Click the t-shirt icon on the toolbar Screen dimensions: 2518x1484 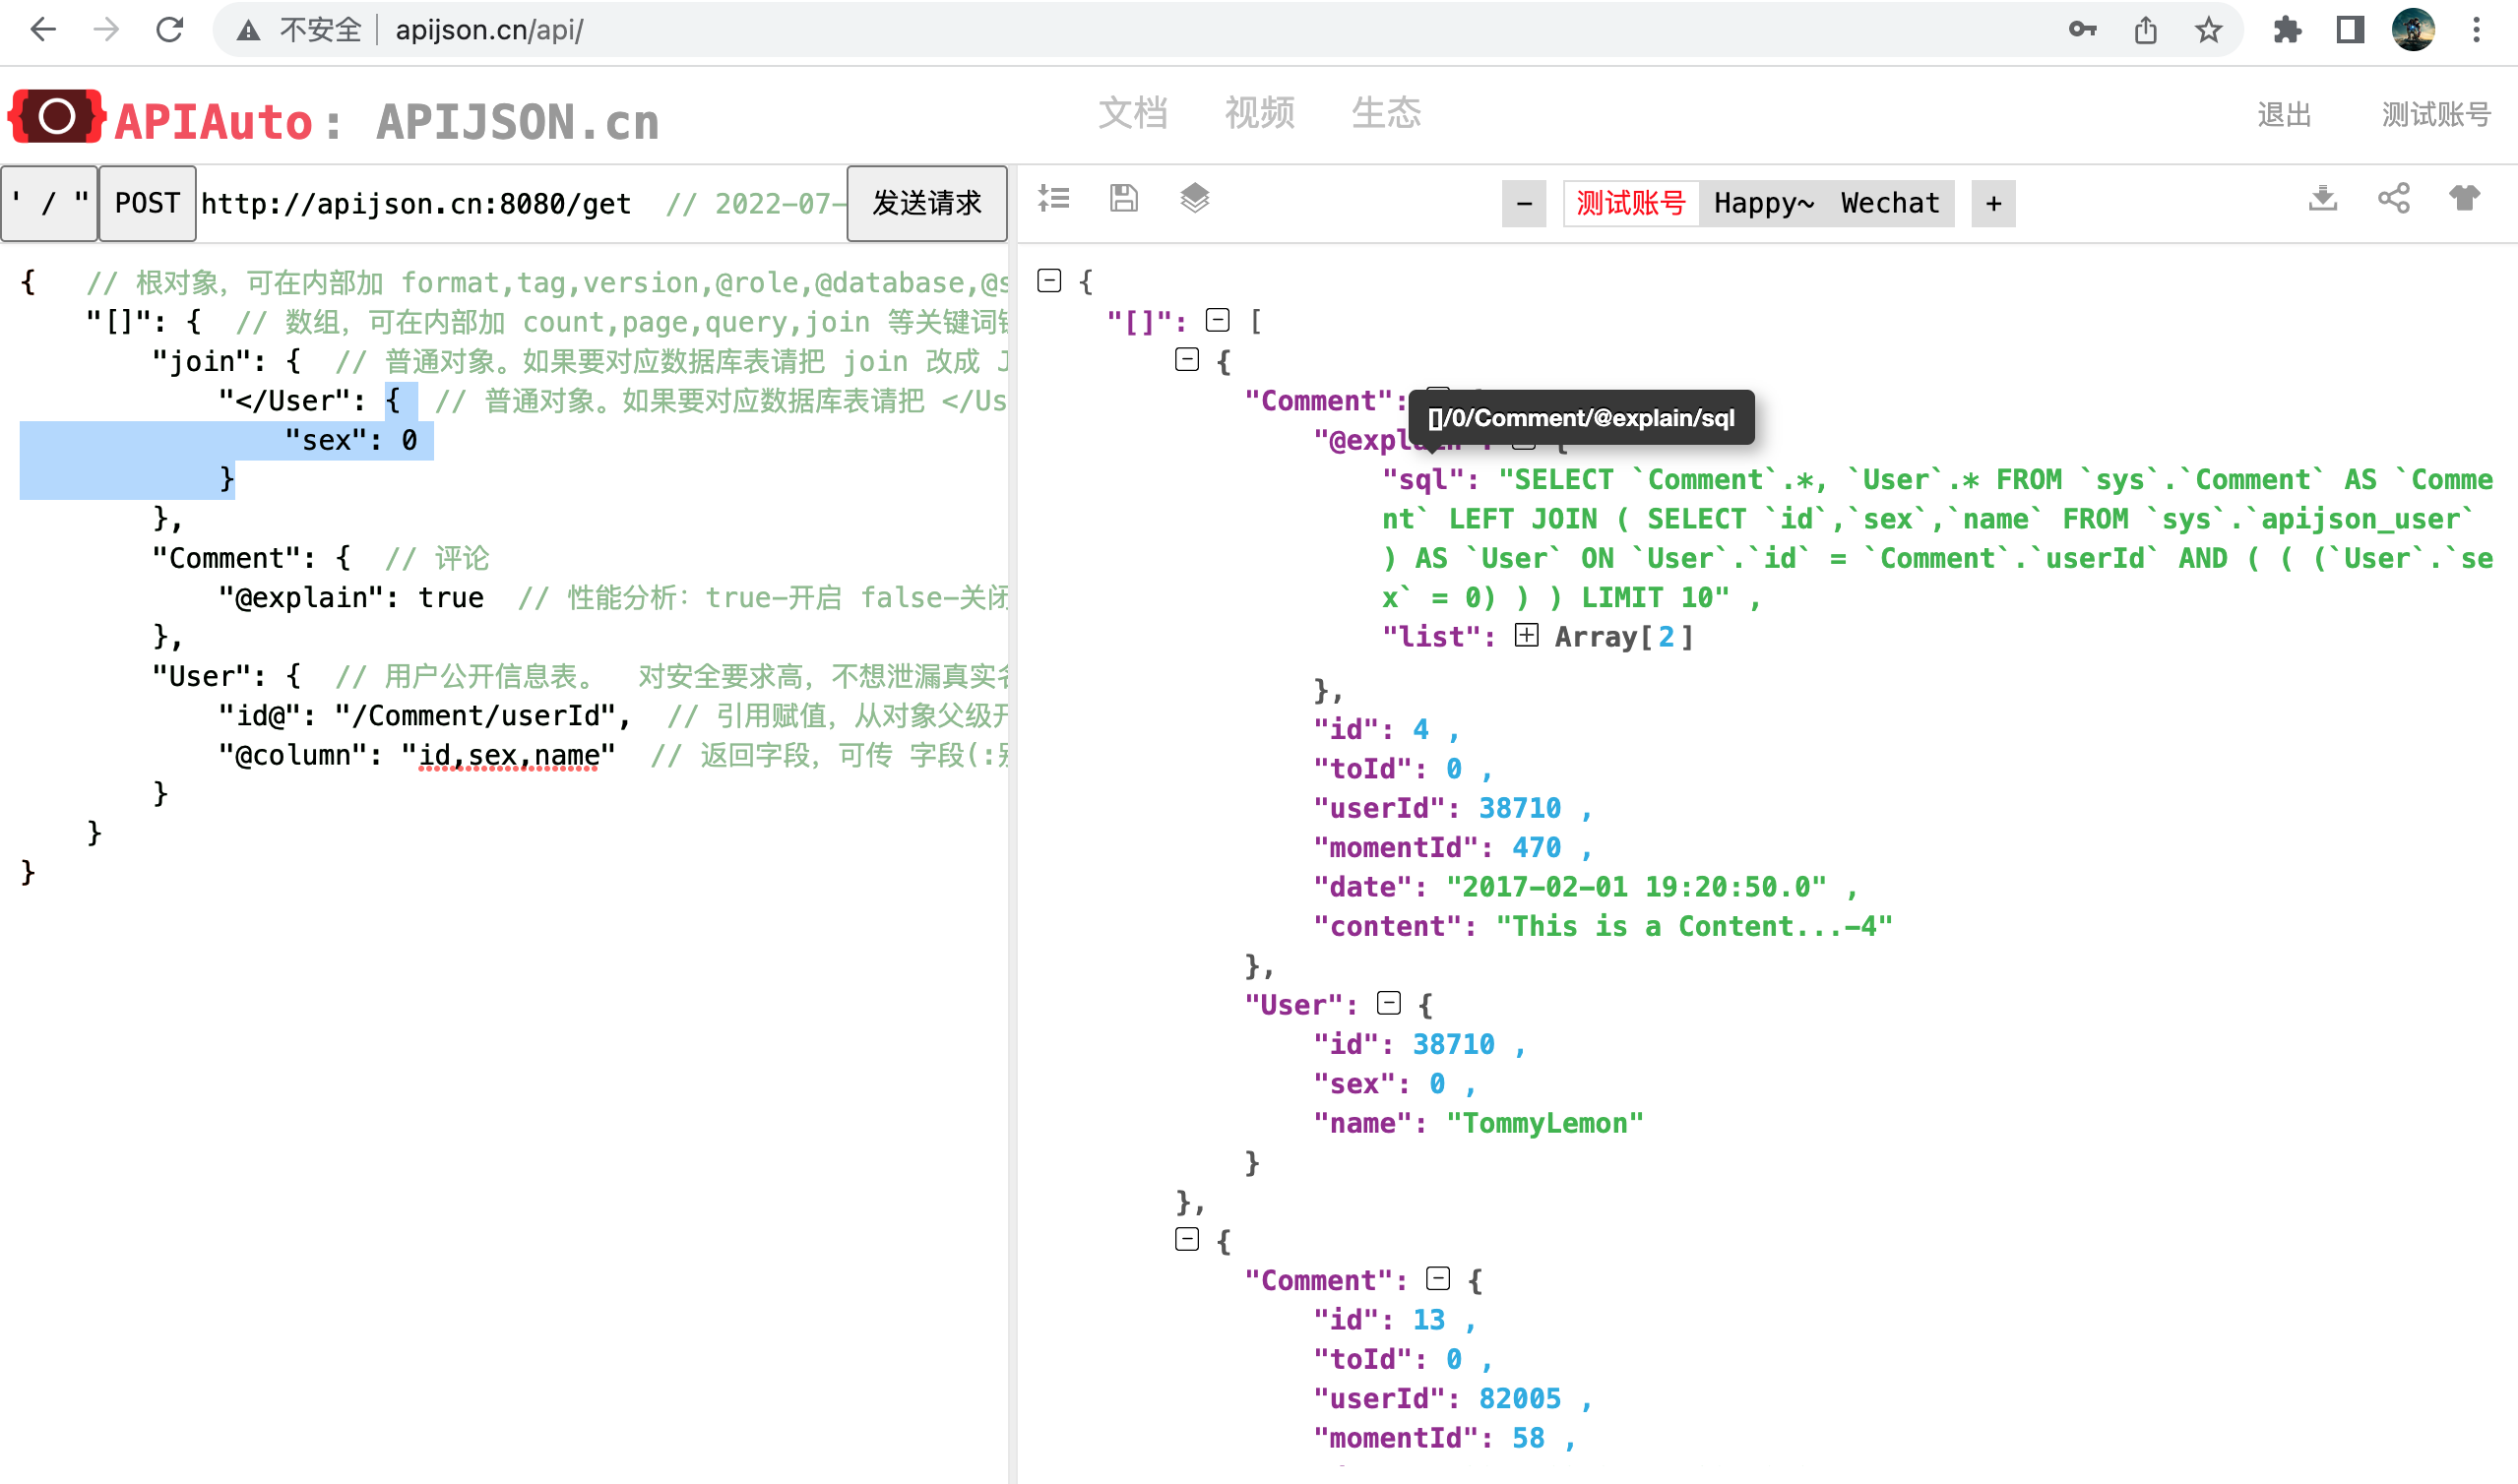[x=2465, y=199]
